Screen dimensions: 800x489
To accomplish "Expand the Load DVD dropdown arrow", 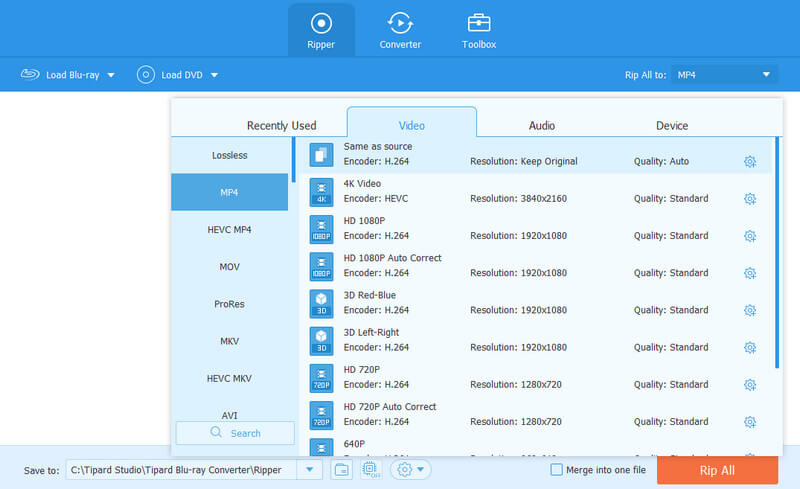I will pos(214,75).
